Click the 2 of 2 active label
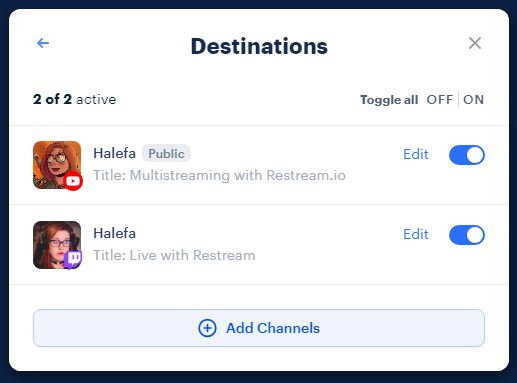 click(75, 99)
